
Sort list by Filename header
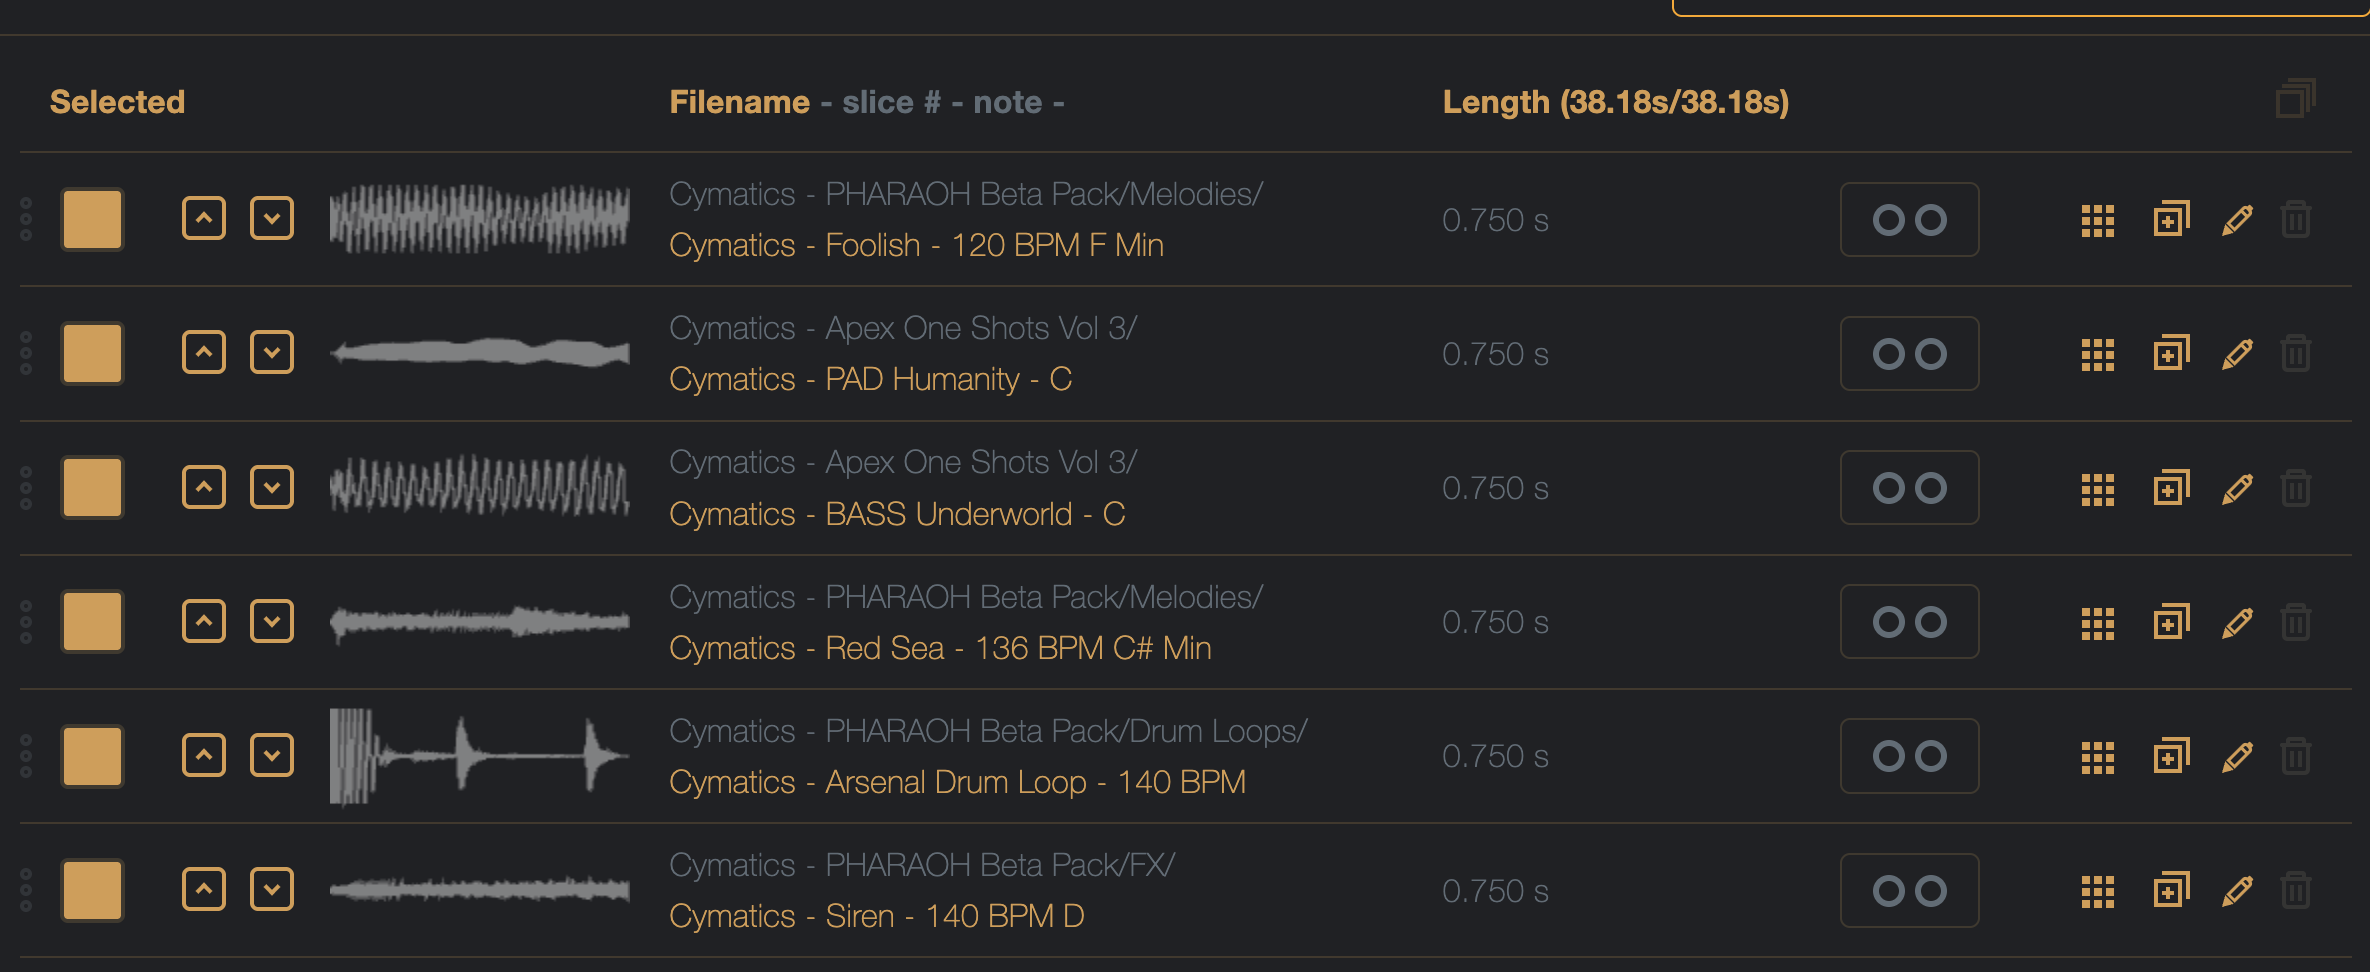(x=739, y=102)
